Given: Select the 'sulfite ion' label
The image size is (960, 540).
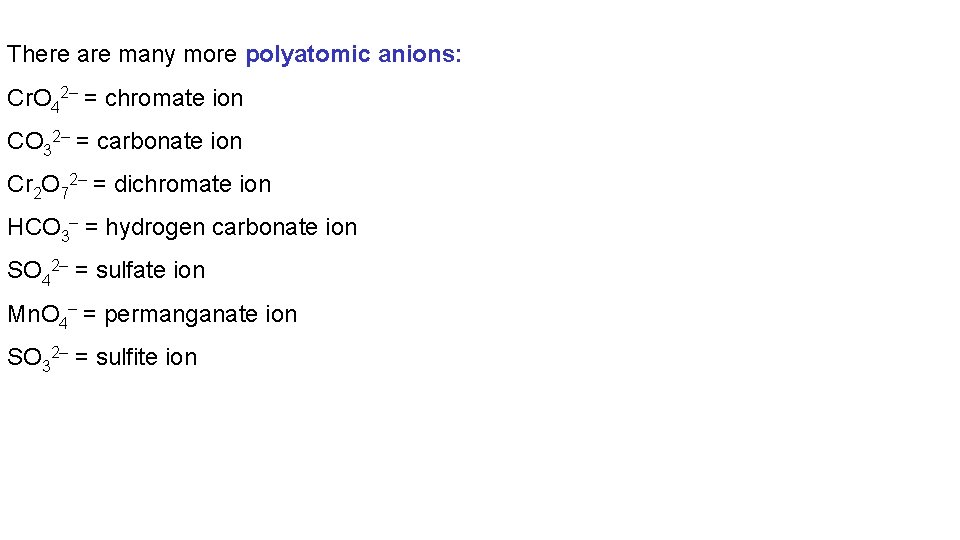Looking at the screenshot, I should (x=146, y=357).
